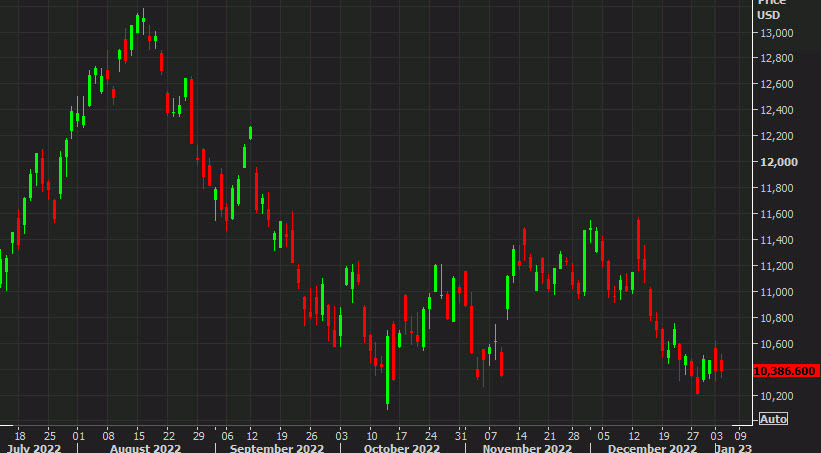Click date tick 27 in December

693,436
